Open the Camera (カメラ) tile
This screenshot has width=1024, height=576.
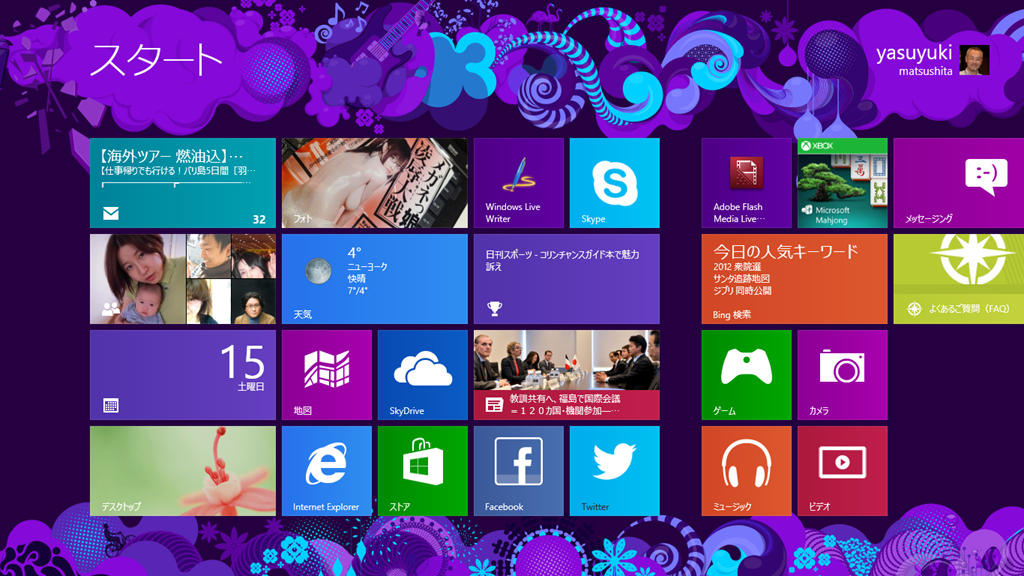(x=842, y=375)
